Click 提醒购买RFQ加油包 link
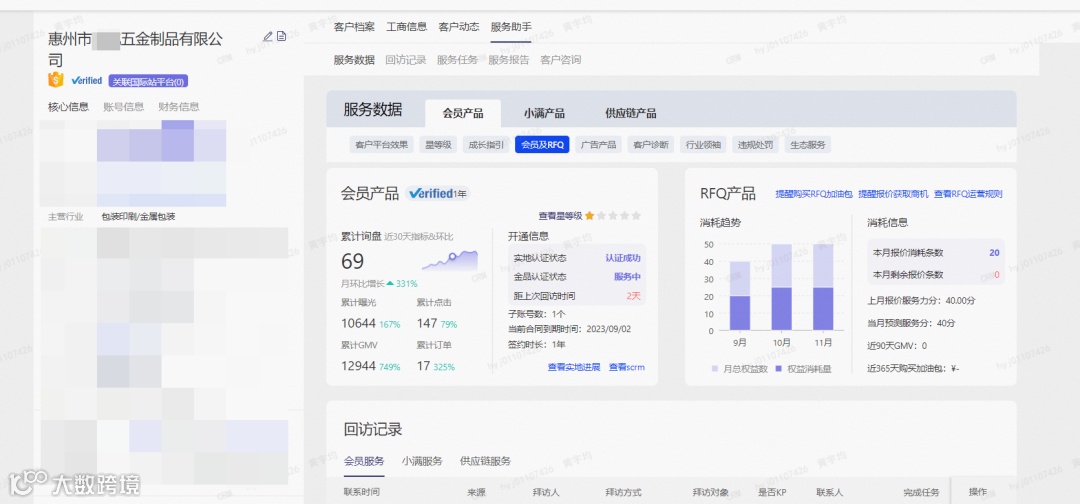The height and width of the screenshot is (504, 1080). (x=813, y=194)
